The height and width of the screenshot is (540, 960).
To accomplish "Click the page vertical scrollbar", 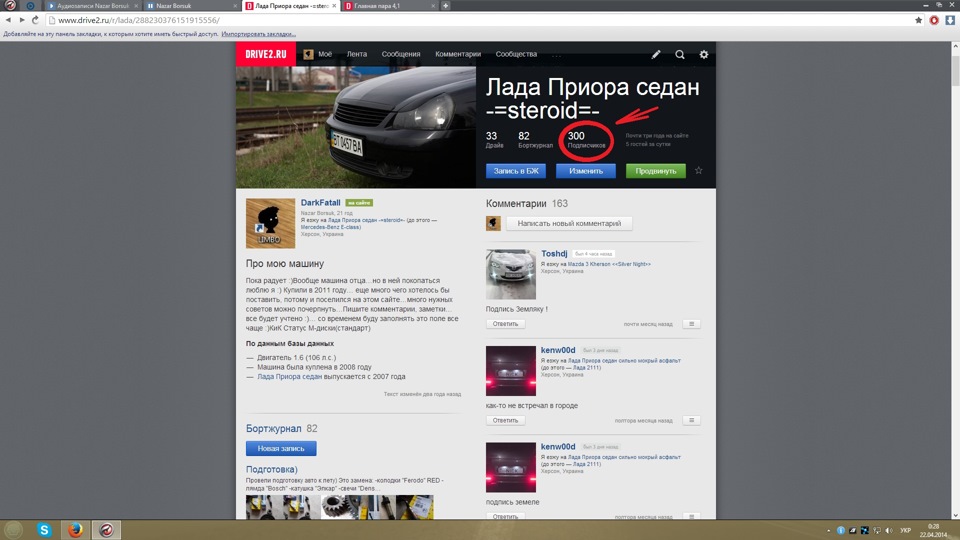I will pyautogui.click(x=955, y=280).
